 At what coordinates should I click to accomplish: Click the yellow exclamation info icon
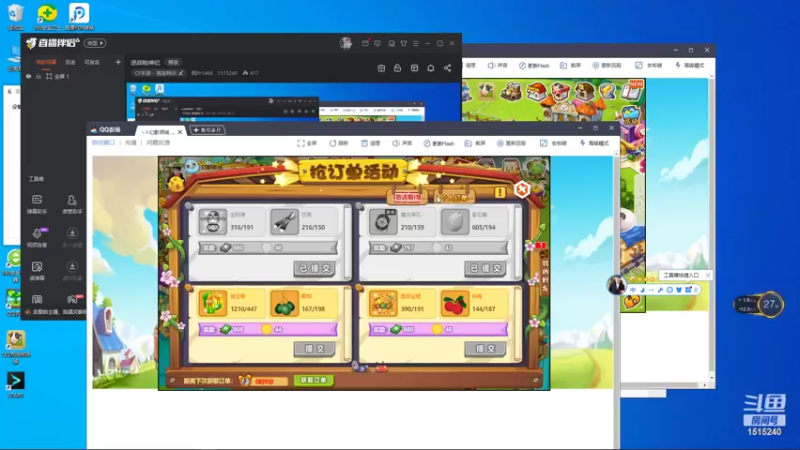click(x=499, y=192)
